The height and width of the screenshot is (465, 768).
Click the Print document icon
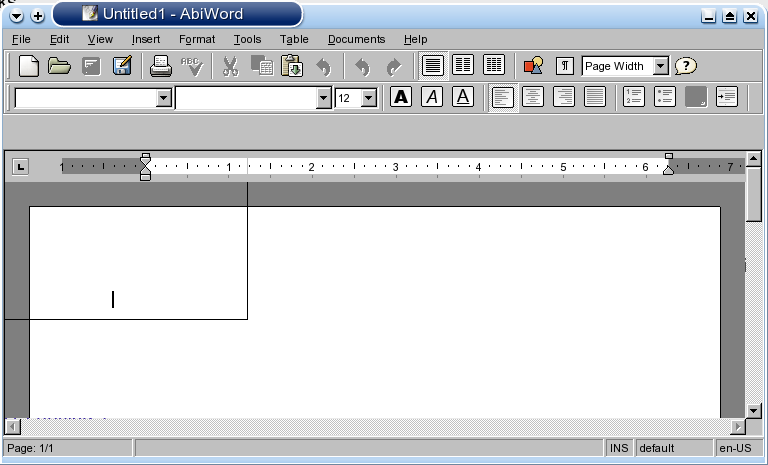160,66
